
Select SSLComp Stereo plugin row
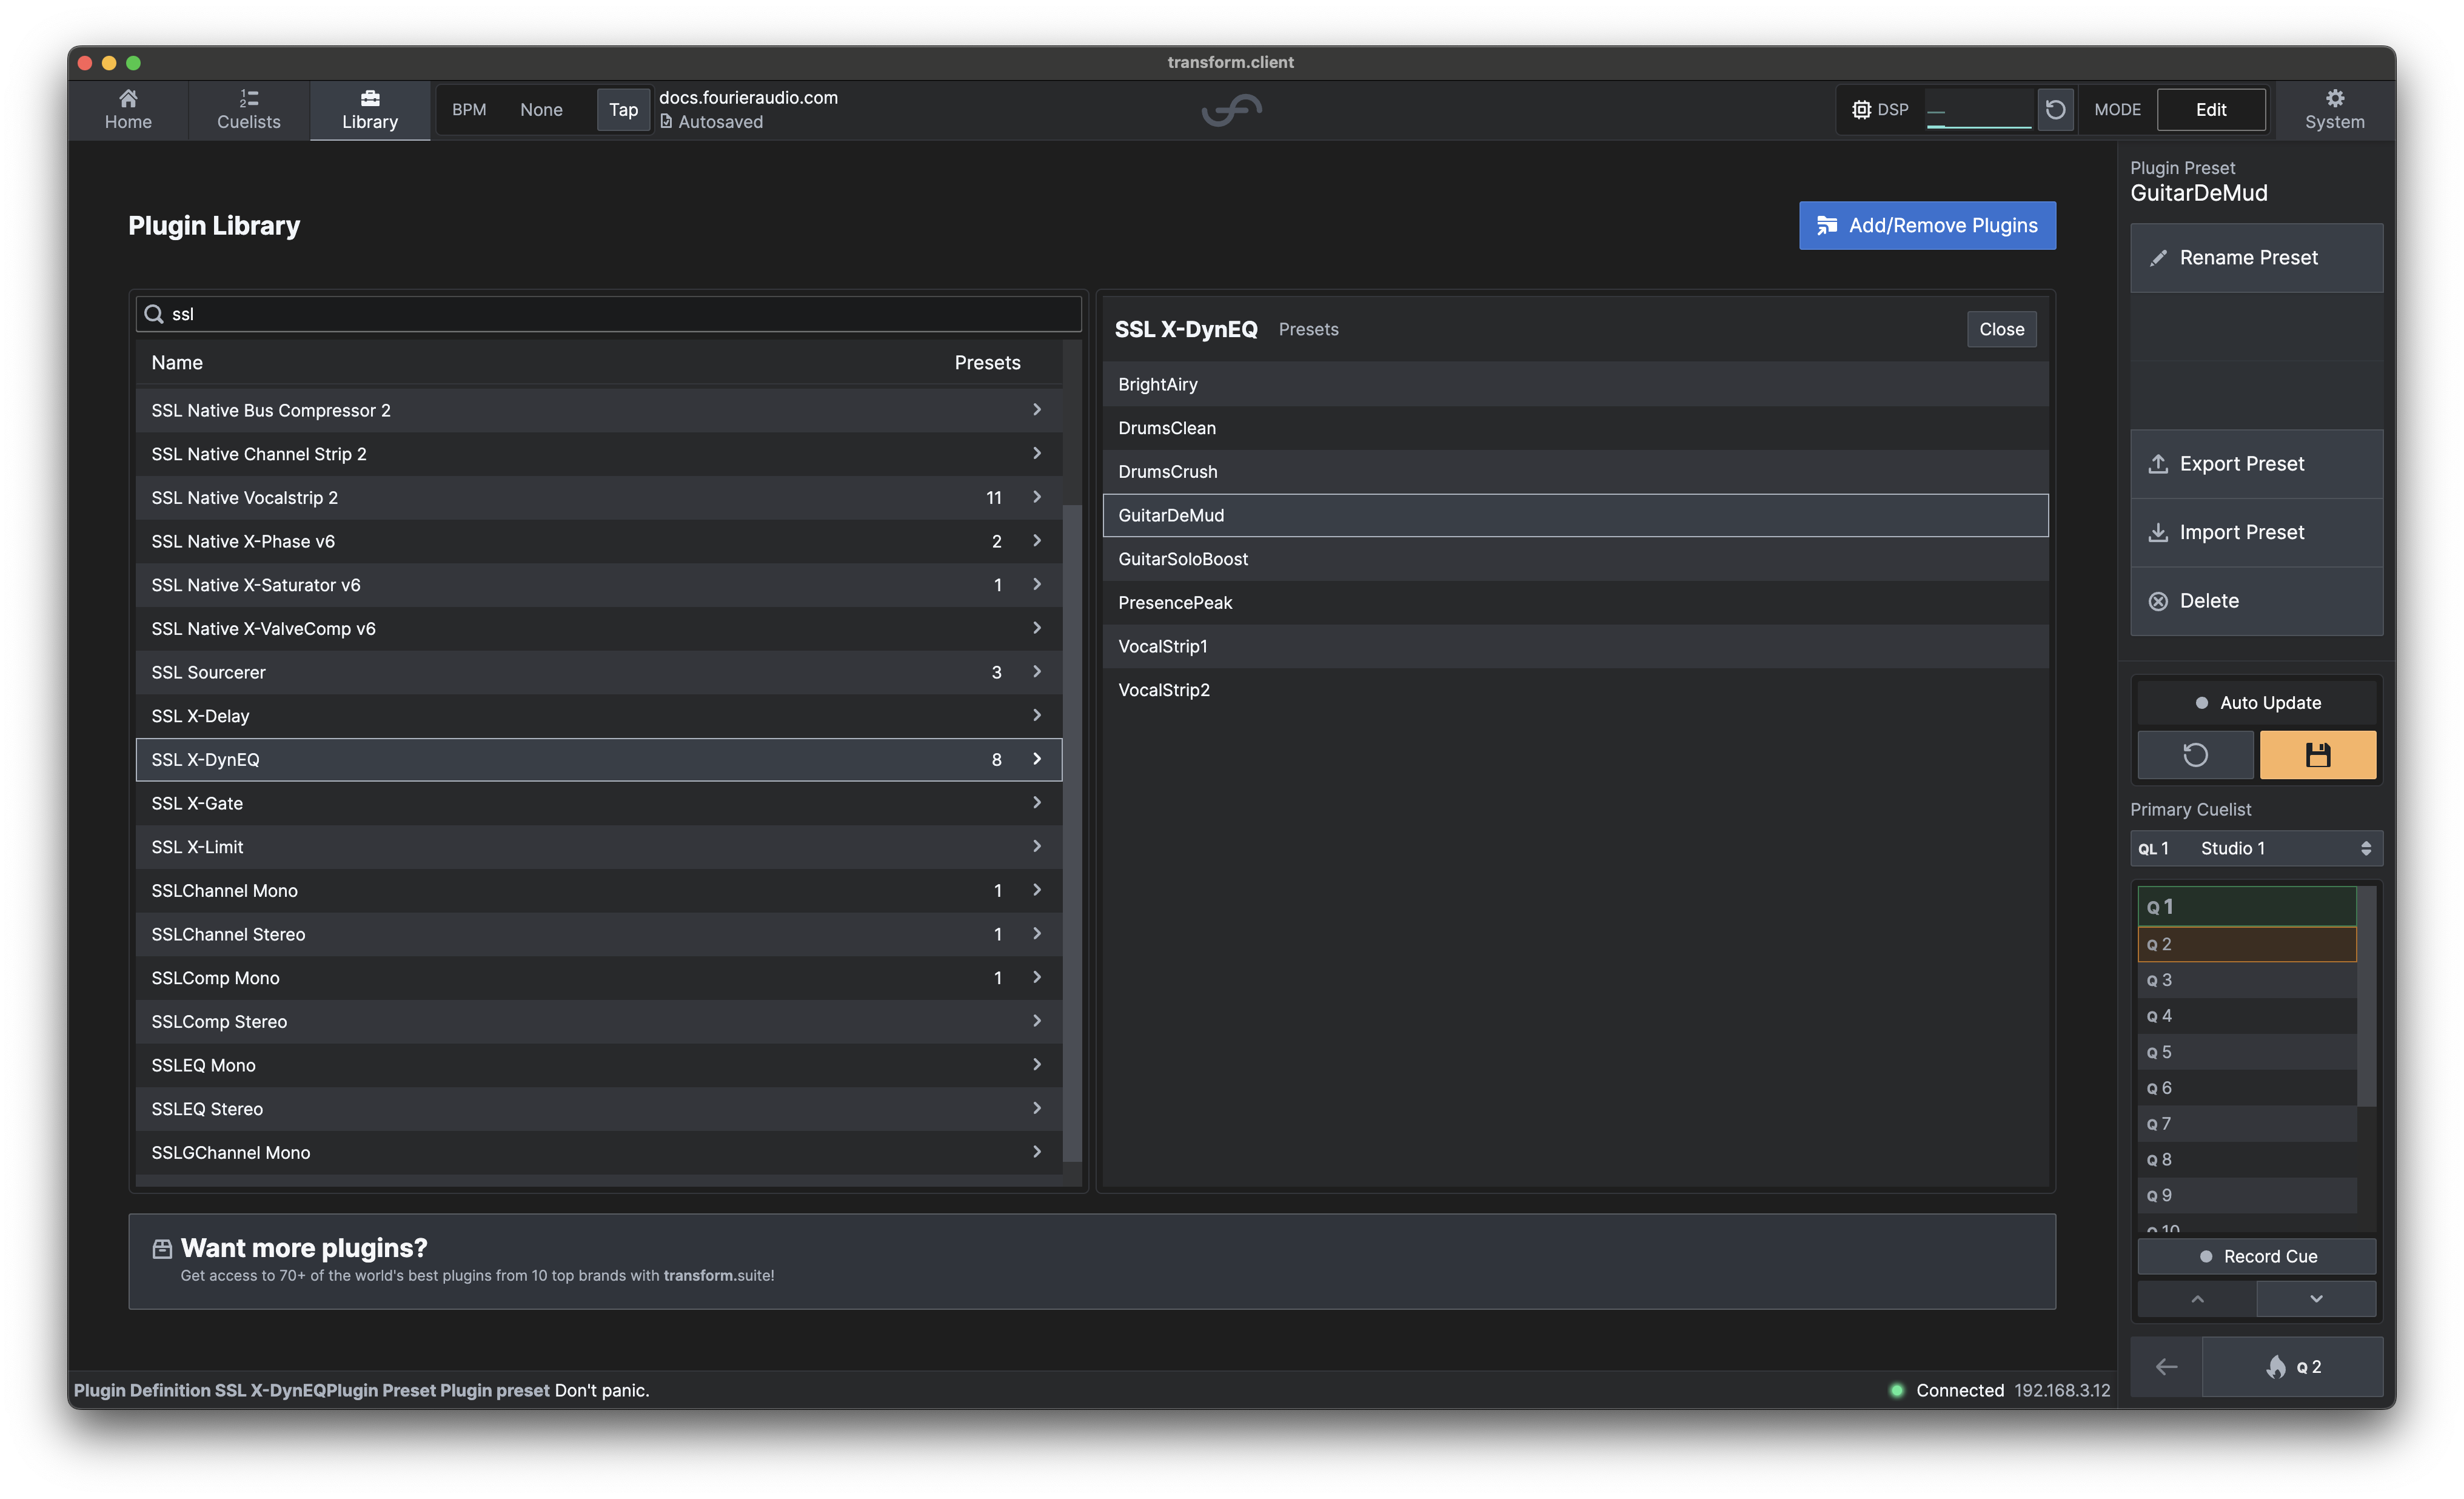click(x=598, y=1022)
